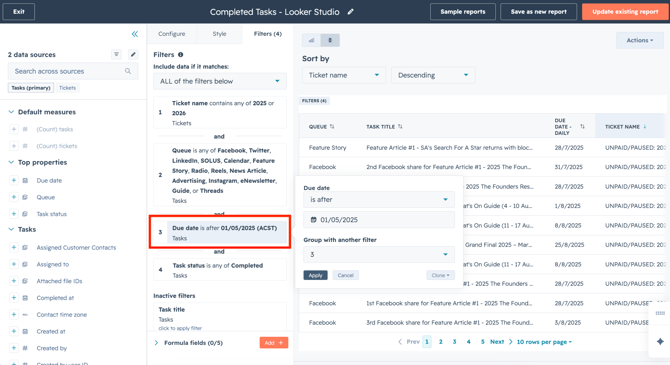Go to page 2 of results
The height and width of the screenshot is (365, 670).
point(441,342)
